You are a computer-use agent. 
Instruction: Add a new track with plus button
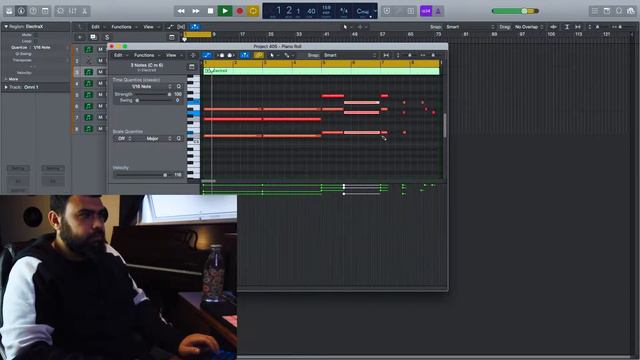point(80,37)
